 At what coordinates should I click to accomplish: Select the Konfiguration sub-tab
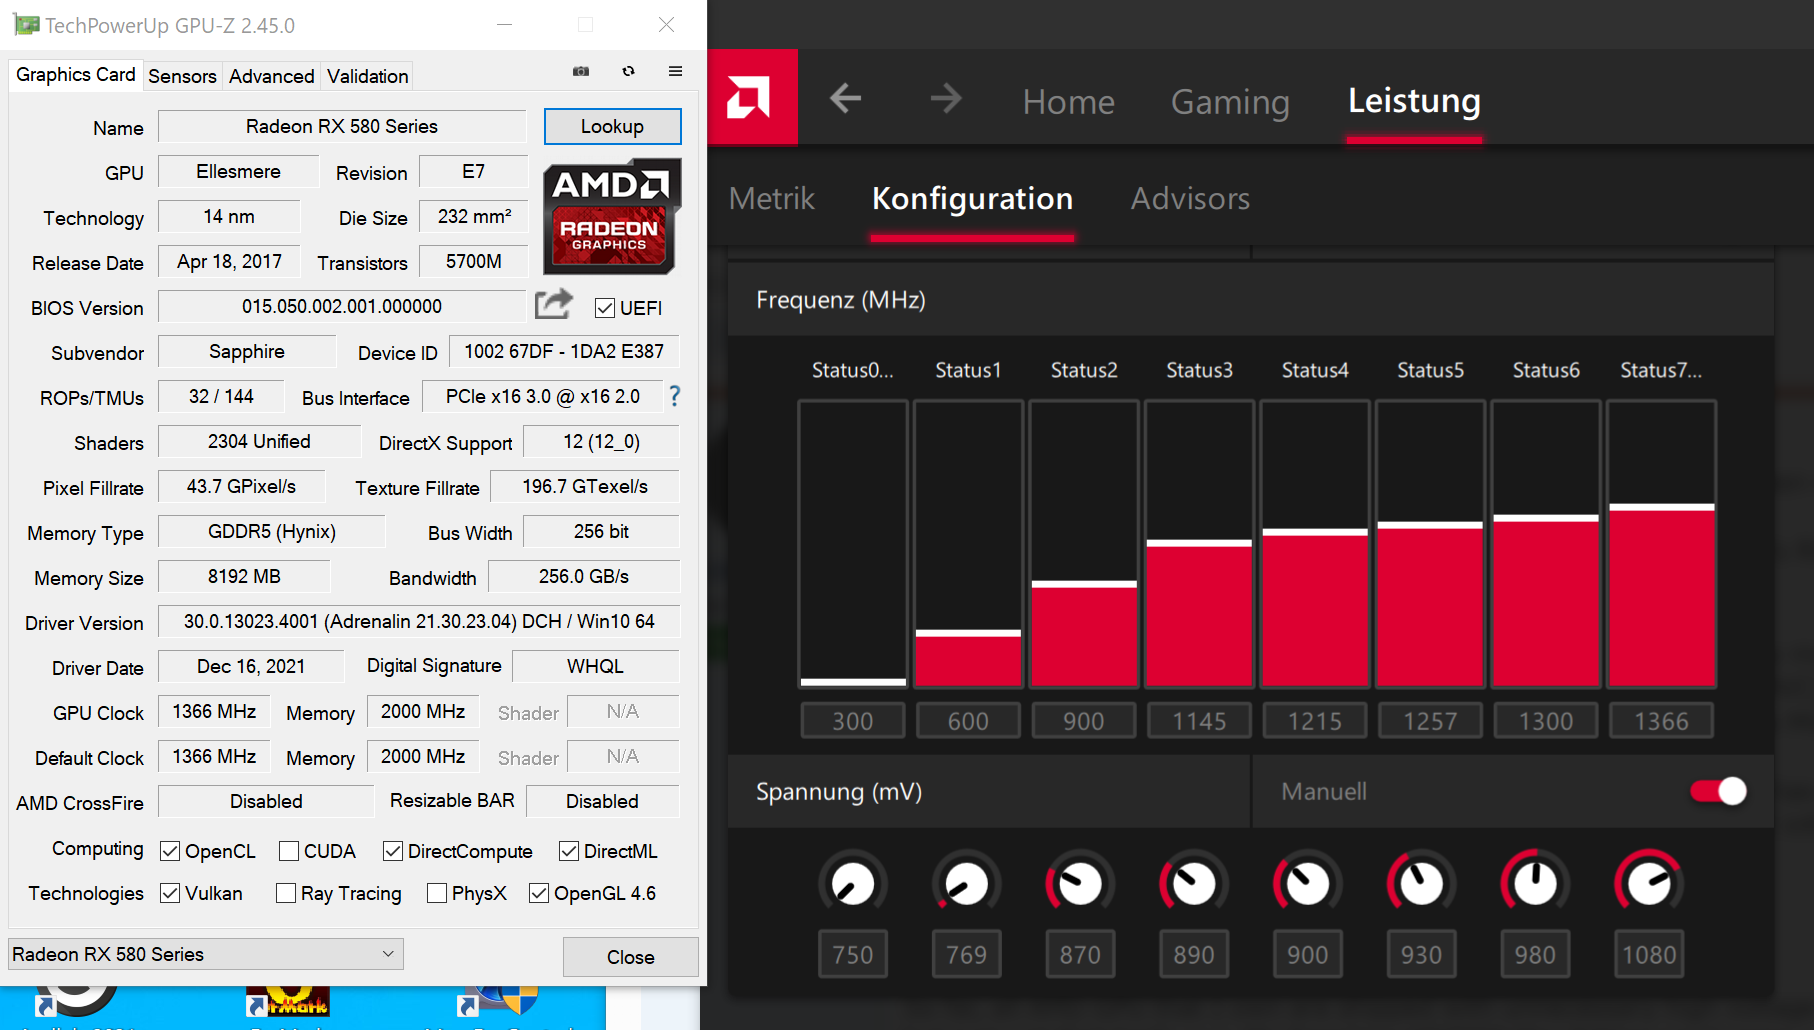[972, 198]
